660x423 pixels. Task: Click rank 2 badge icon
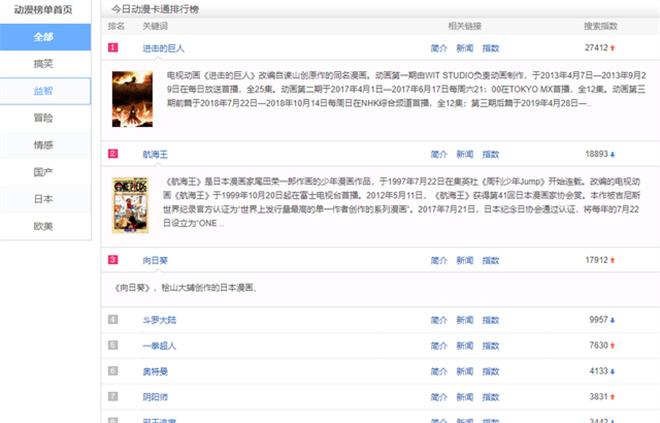coord(113,154)
